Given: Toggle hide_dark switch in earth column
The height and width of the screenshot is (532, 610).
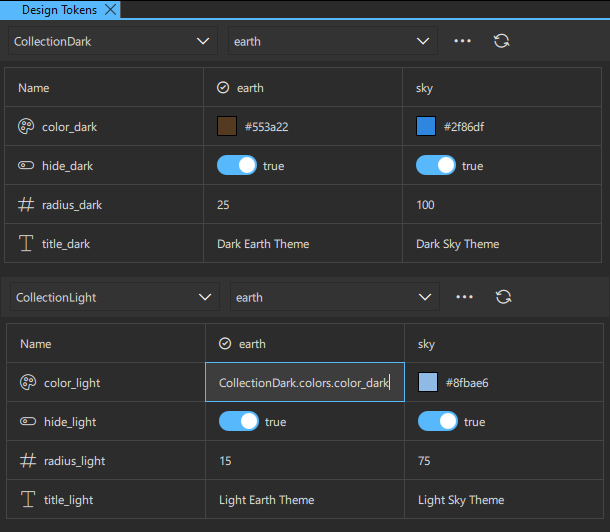Looking at the screenshot, I should [237, 166].
